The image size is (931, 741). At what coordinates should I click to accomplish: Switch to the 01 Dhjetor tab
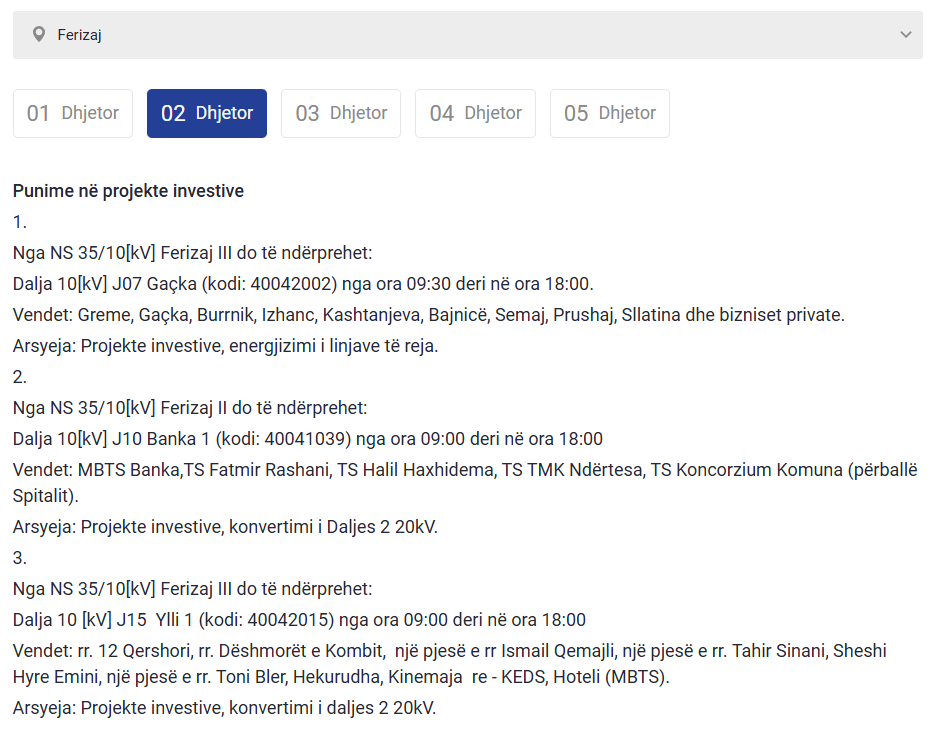point(73,113)
